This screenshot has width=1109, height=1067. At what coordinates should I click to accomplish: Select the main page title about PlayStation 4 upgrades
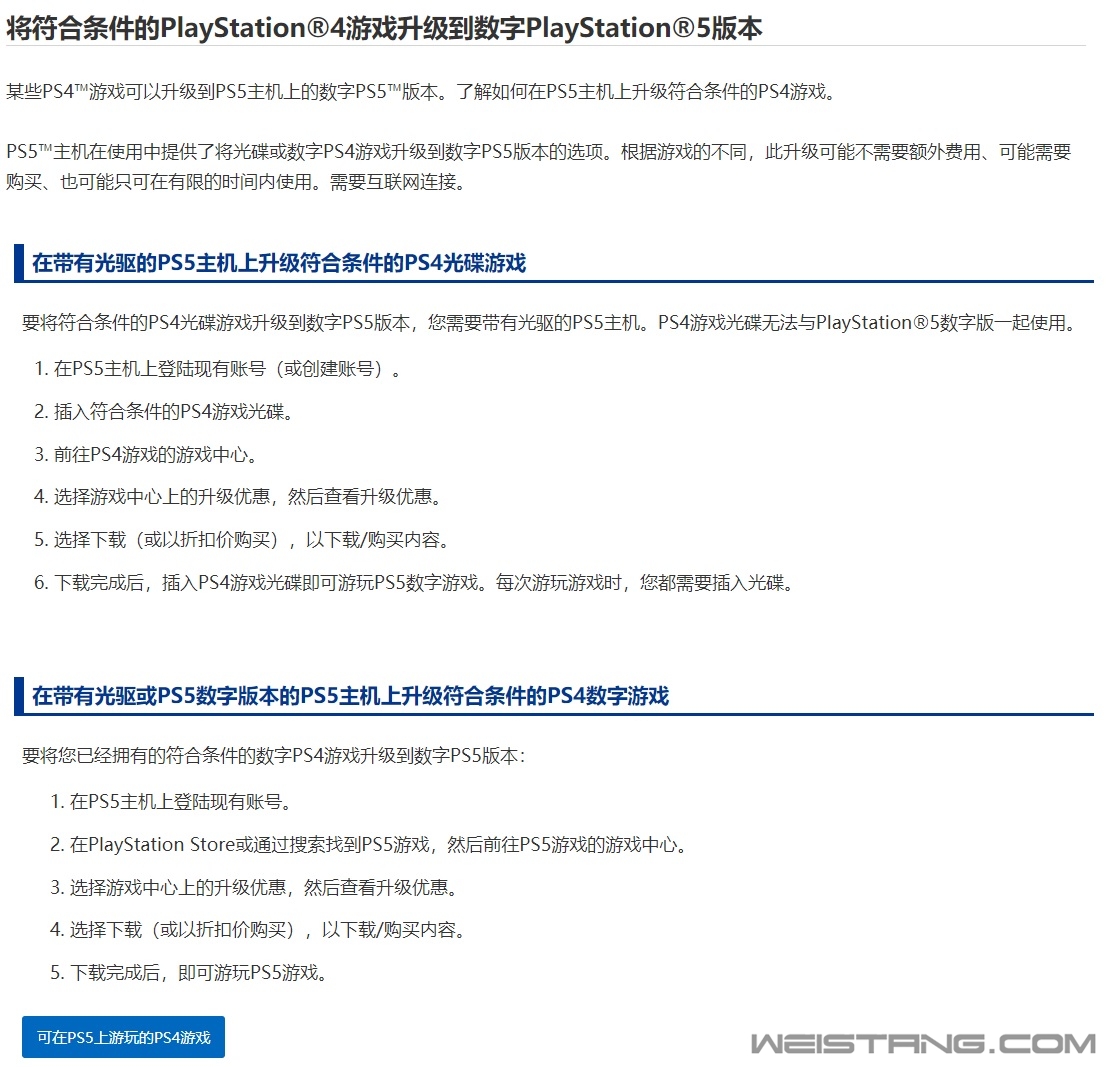[380, 27]
